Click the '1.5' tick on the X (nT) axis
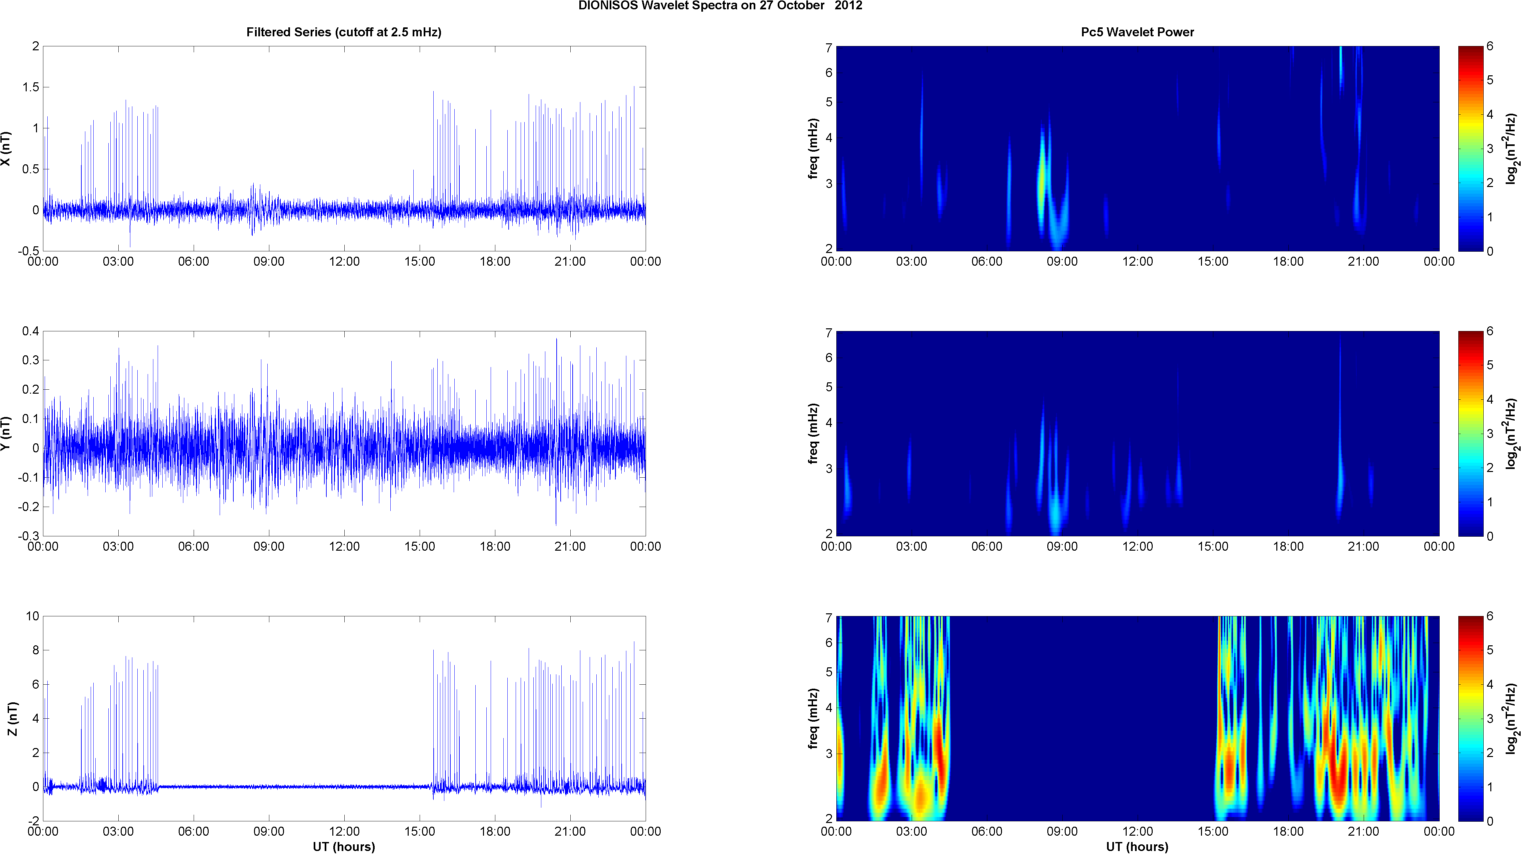Viewport: 1521px width, 854px height. click(x=31, y=88)
